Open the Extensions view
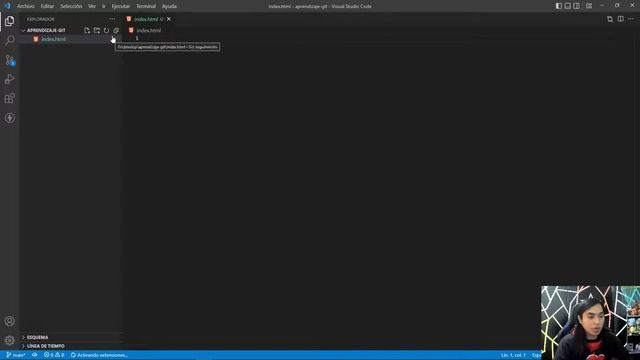 [x=9, y=98]
